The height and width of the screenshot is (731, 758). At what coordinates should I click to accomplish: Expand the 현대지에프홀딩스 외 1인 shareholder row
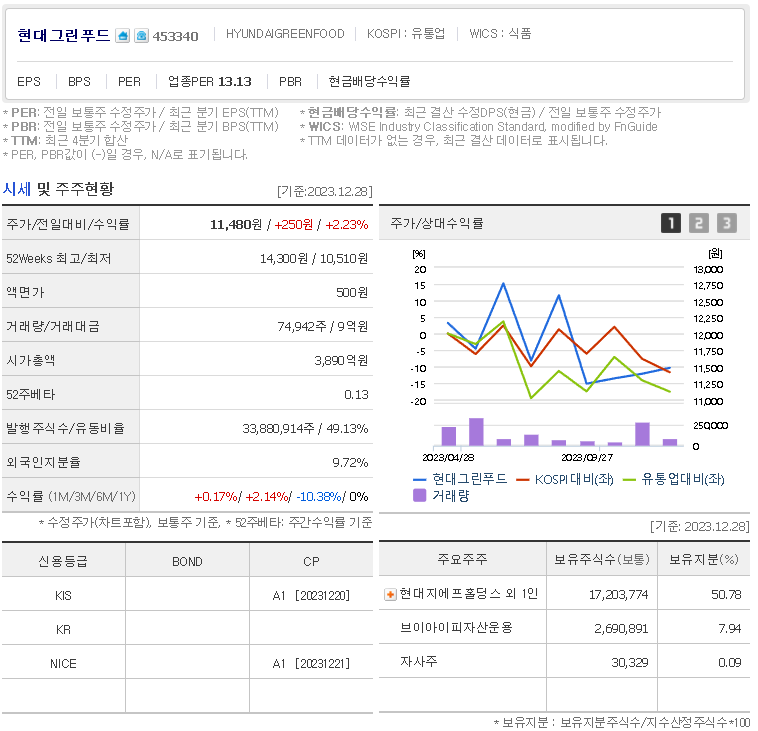tap(390, 594)
